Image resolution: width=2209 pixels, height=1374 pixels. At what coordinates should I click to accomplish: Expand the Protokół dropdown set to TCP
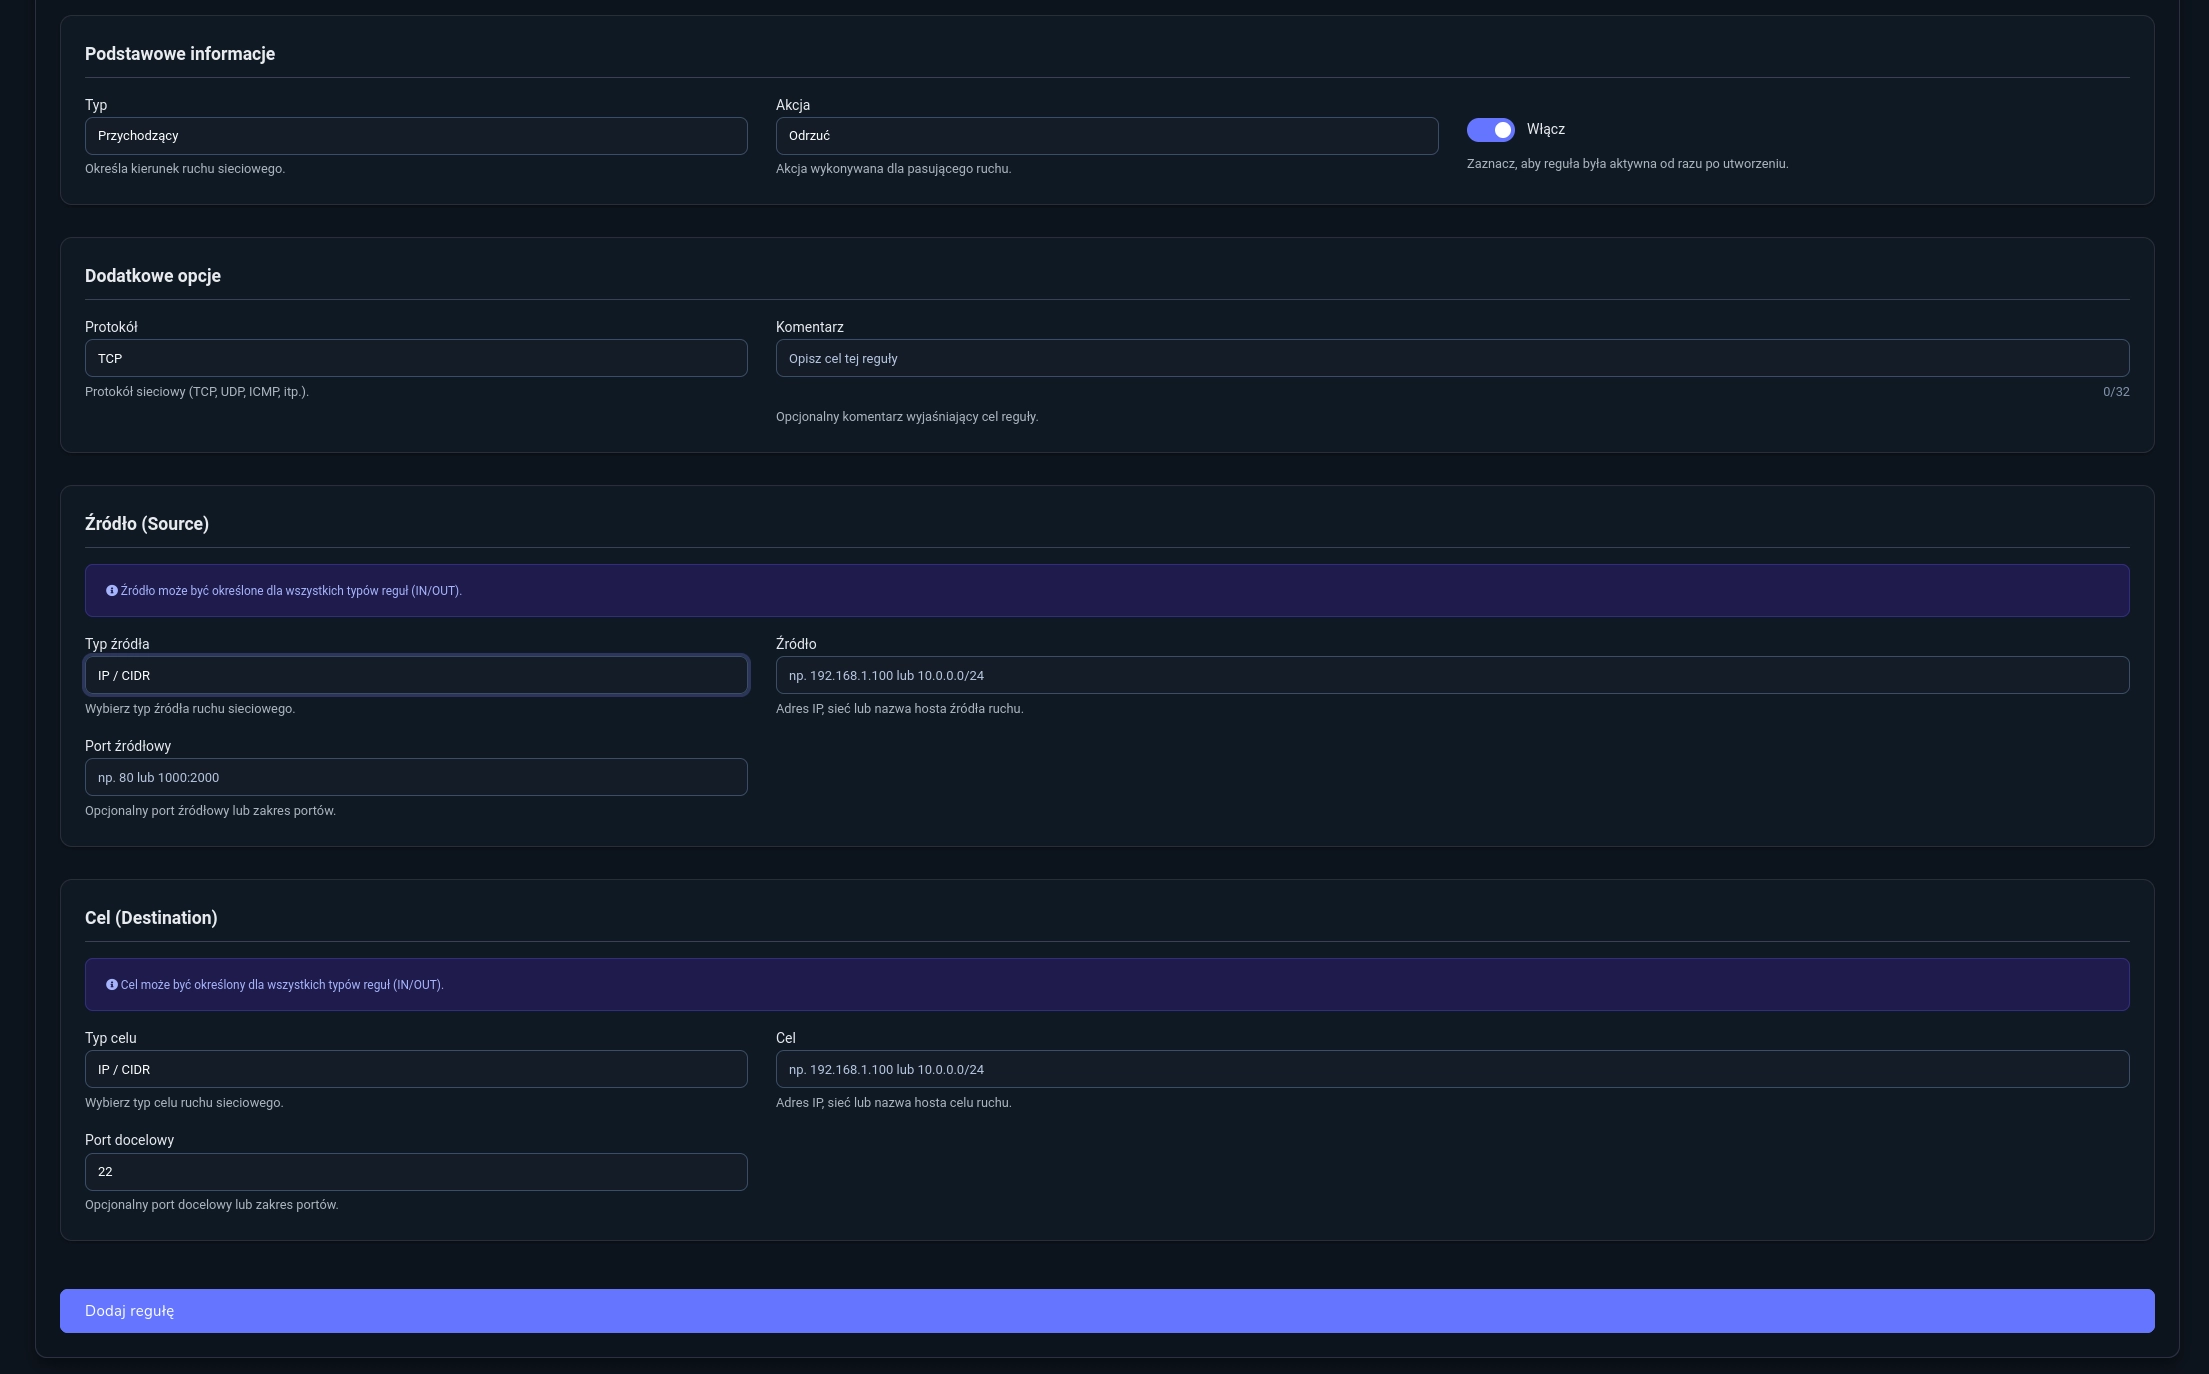416,359
